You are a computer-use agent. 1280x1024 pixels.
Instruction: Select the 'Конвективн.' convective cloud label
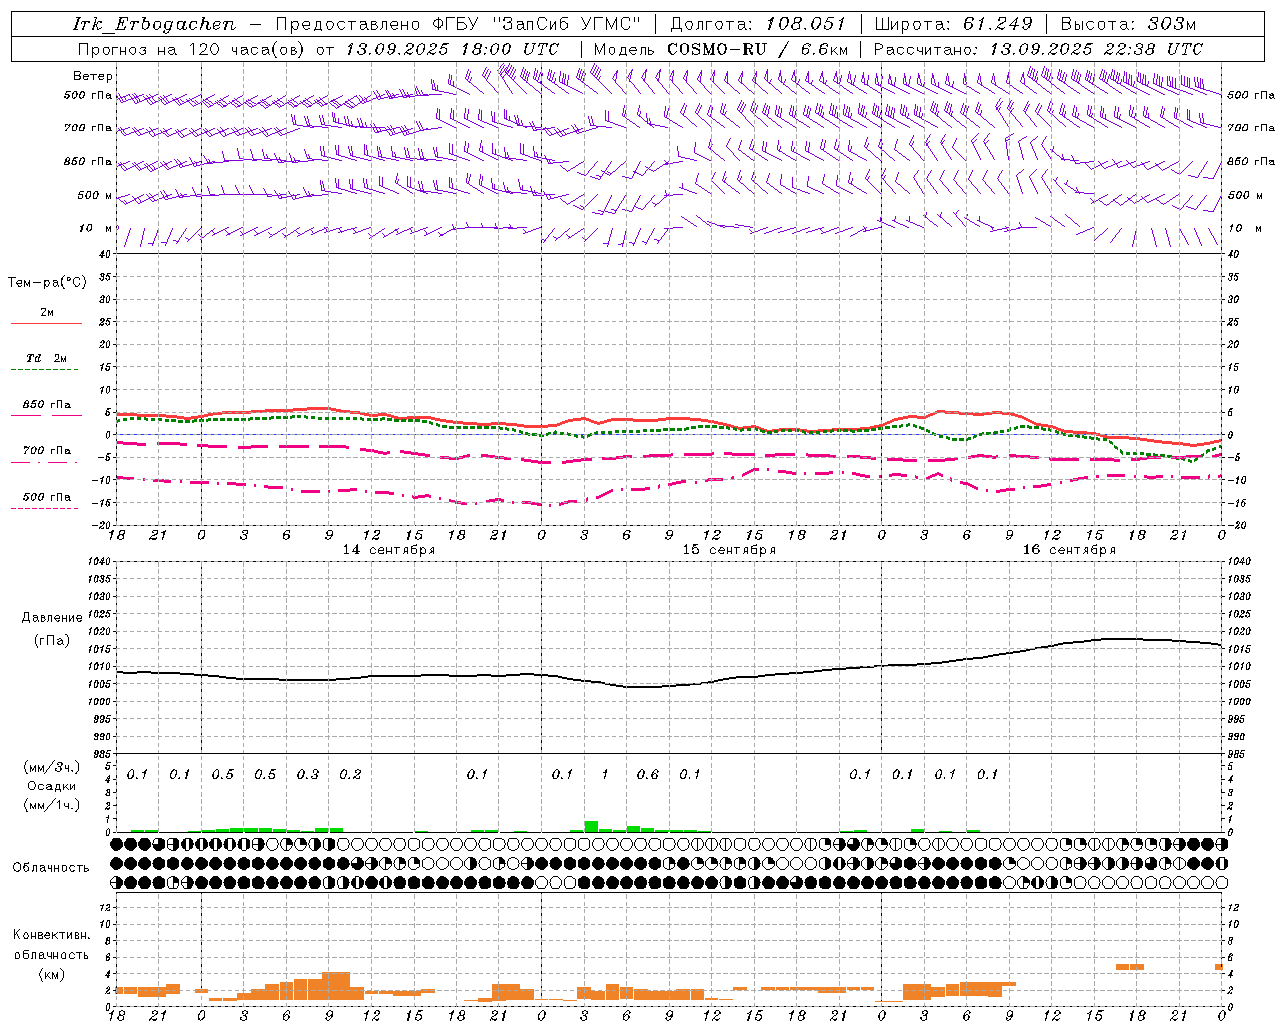pos(51,935)
